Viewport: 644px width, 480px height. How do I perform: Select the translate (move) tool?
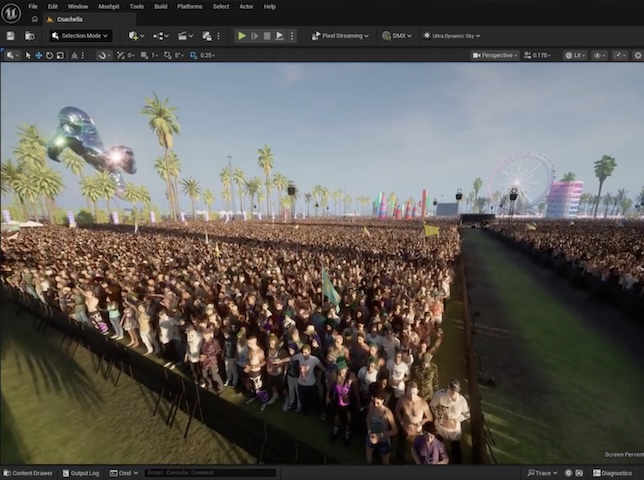pos(39,55)
